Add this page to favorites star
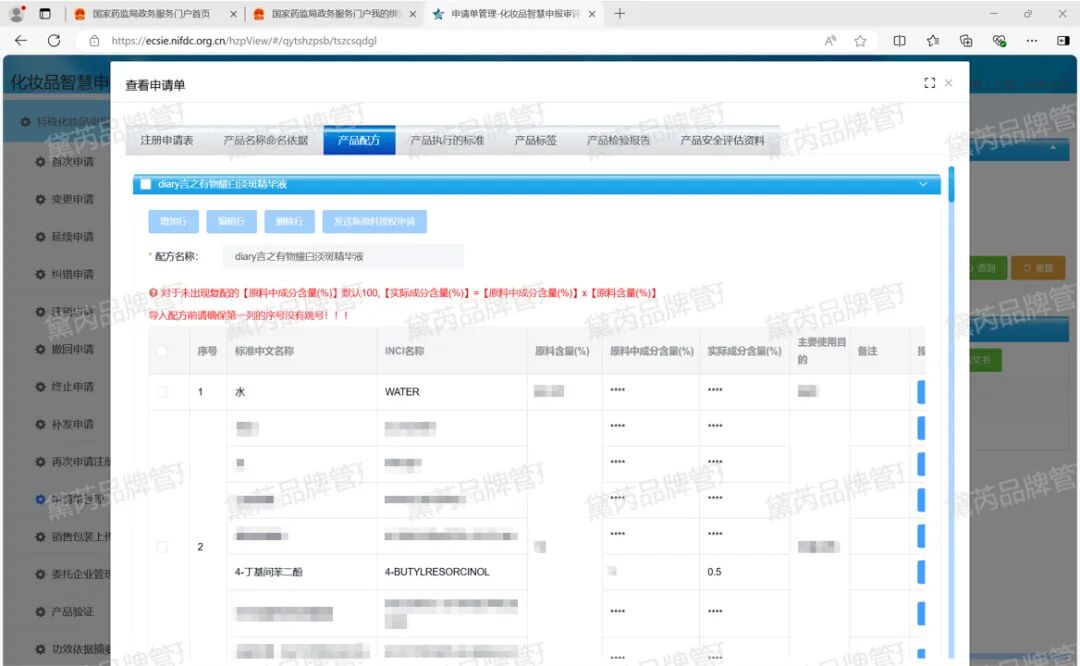 (860, 41)
